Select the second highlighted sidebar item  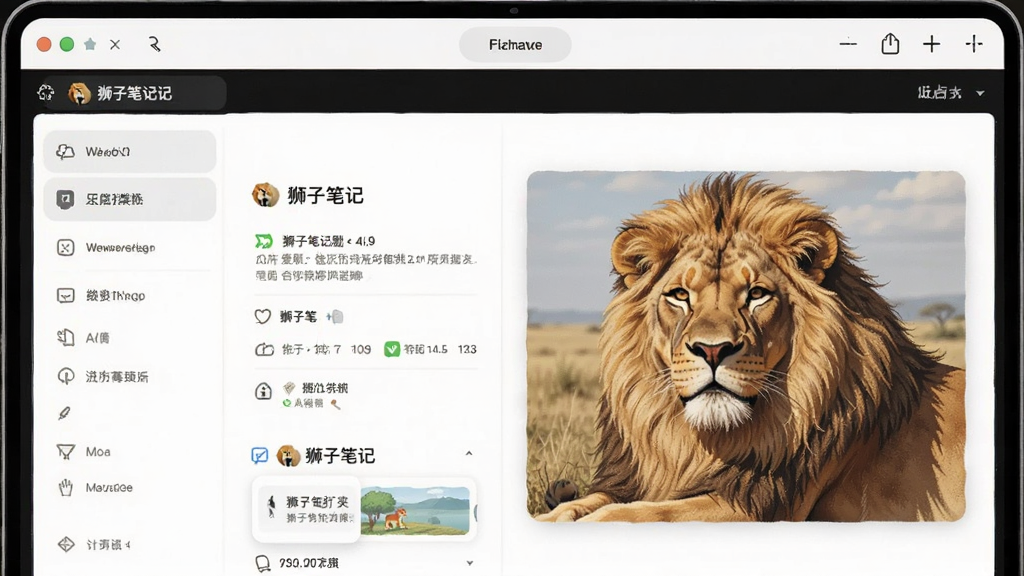point(130,199)
